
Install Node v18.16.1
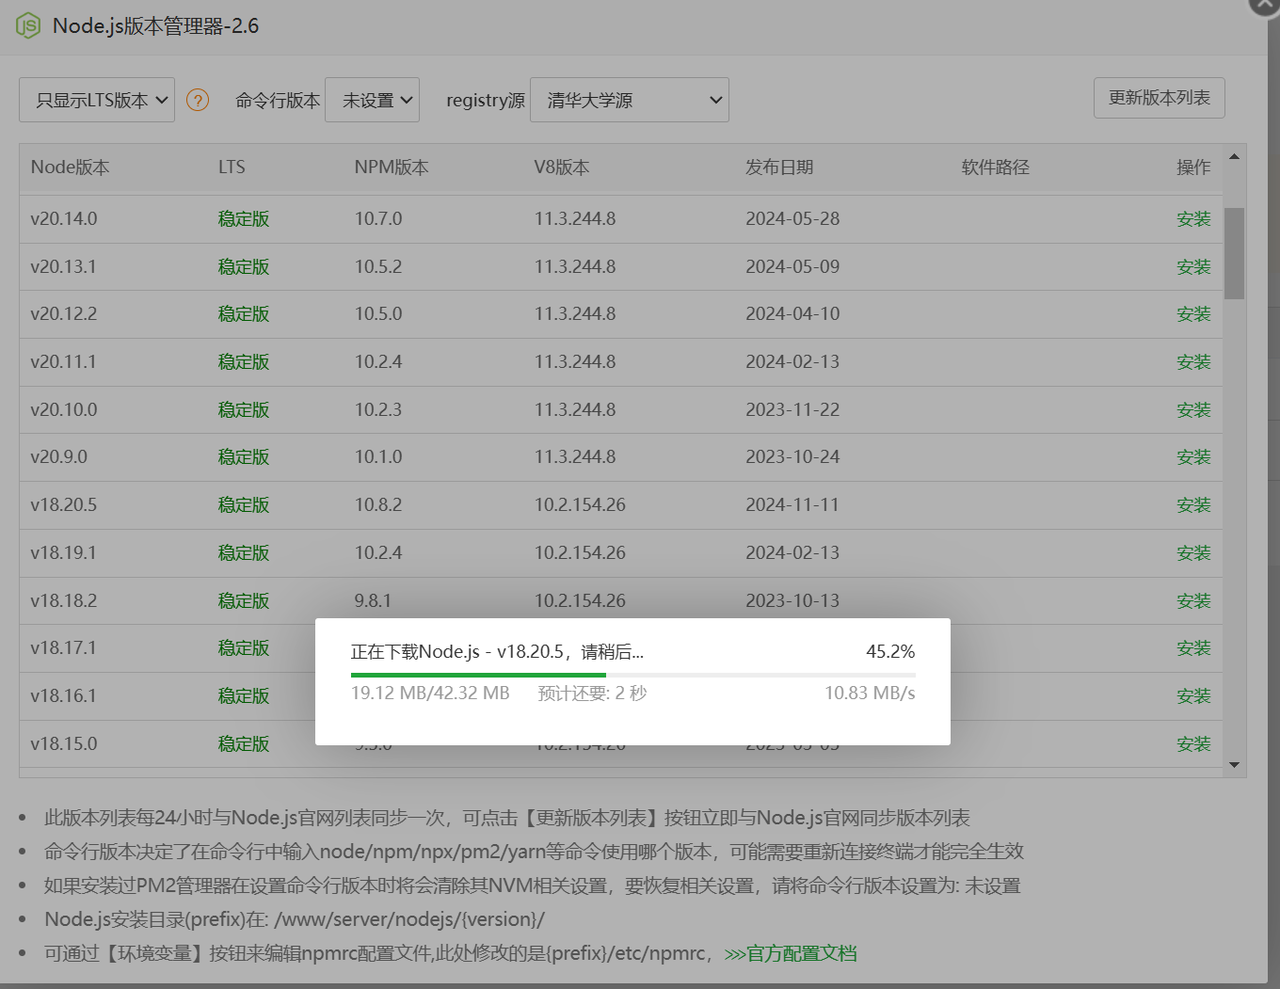pyautogui.click(x=1193, y=696)
